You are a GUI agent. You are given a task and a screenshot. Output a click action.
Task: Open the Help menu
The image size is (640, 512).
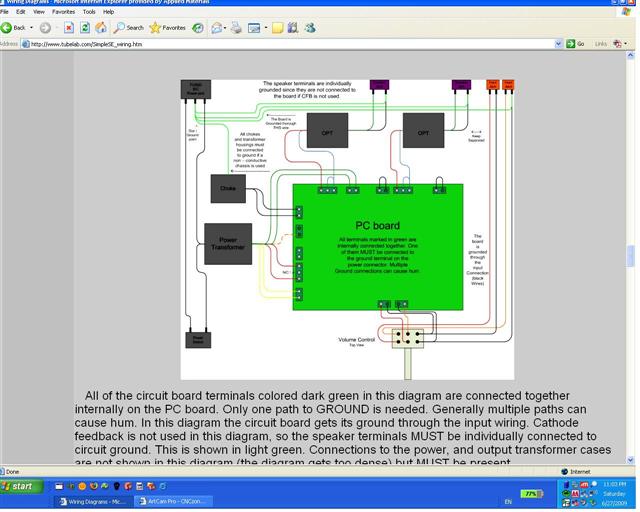(x=109, y=12)
